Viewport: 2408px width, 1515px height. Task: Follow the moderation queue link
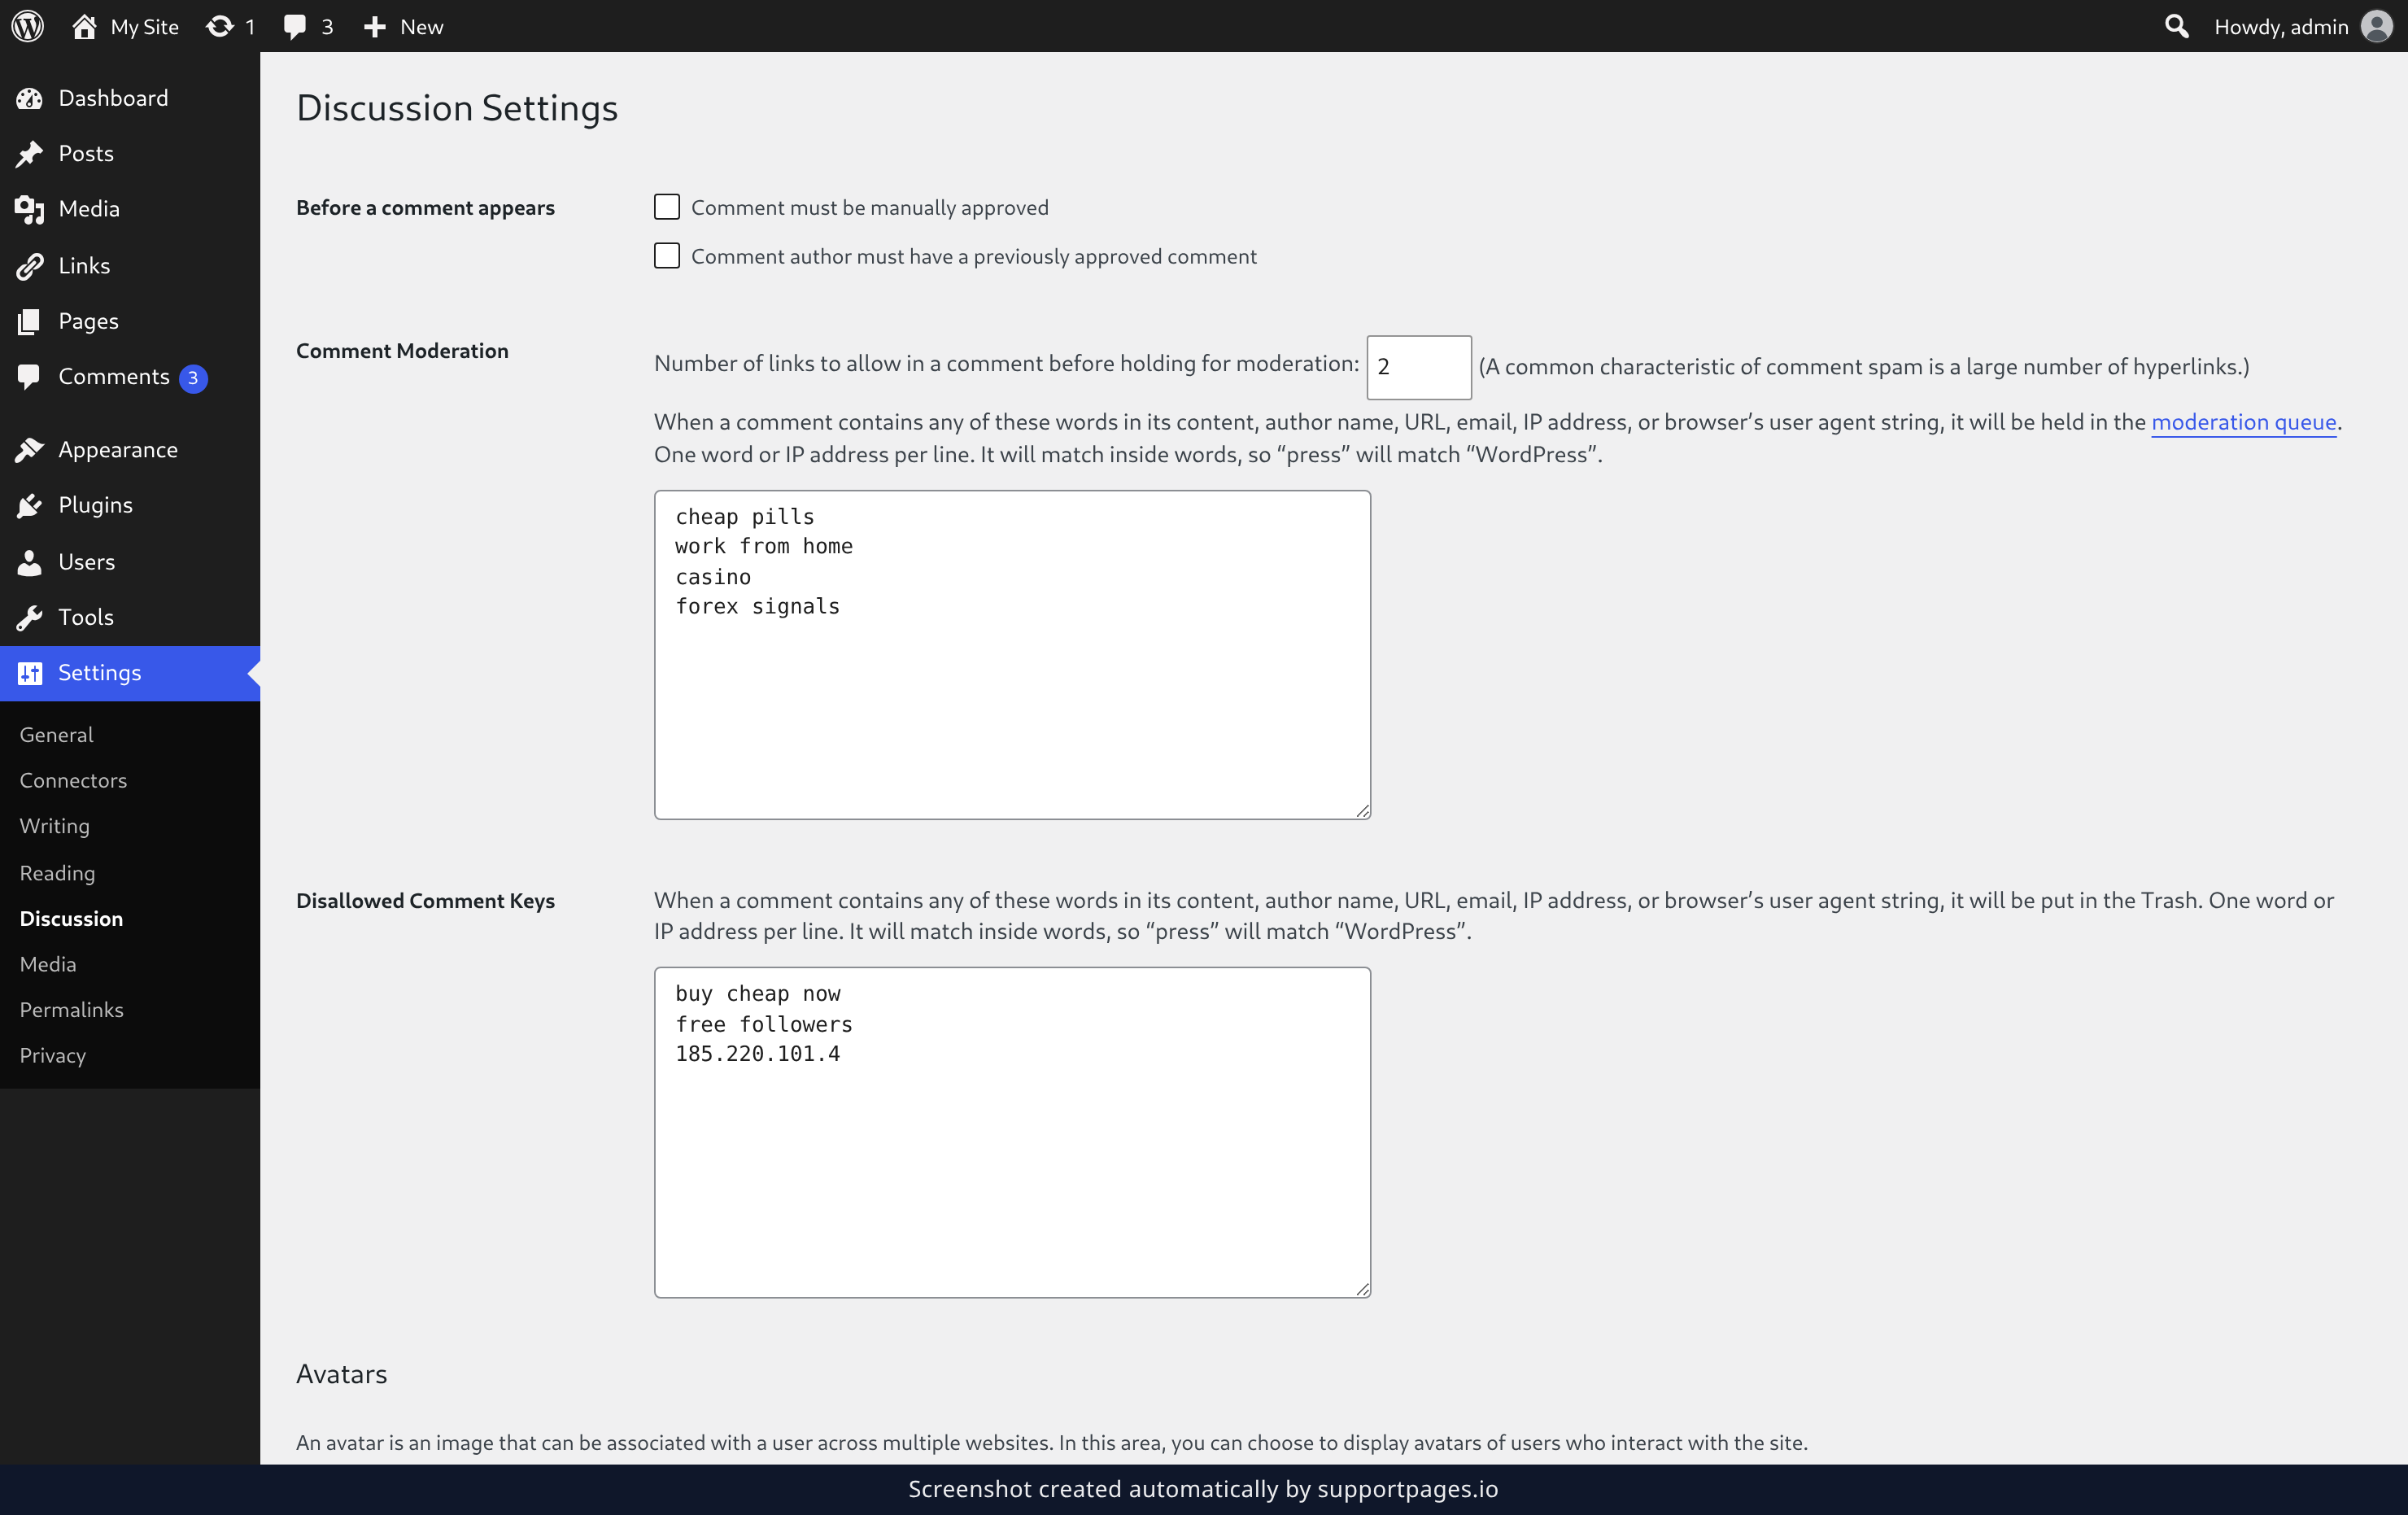point(2243,422)
